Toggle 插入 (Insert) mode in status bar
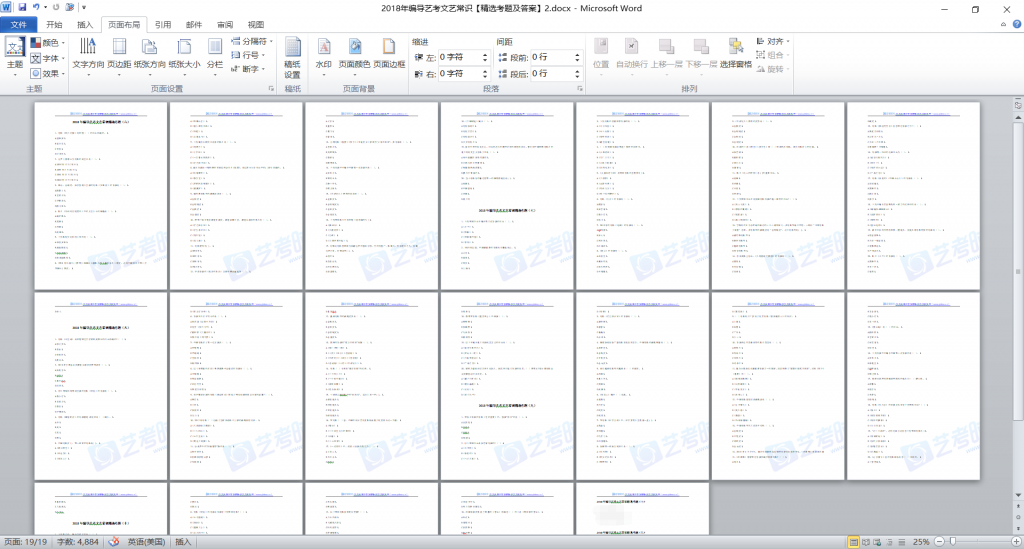 (184, 541)
